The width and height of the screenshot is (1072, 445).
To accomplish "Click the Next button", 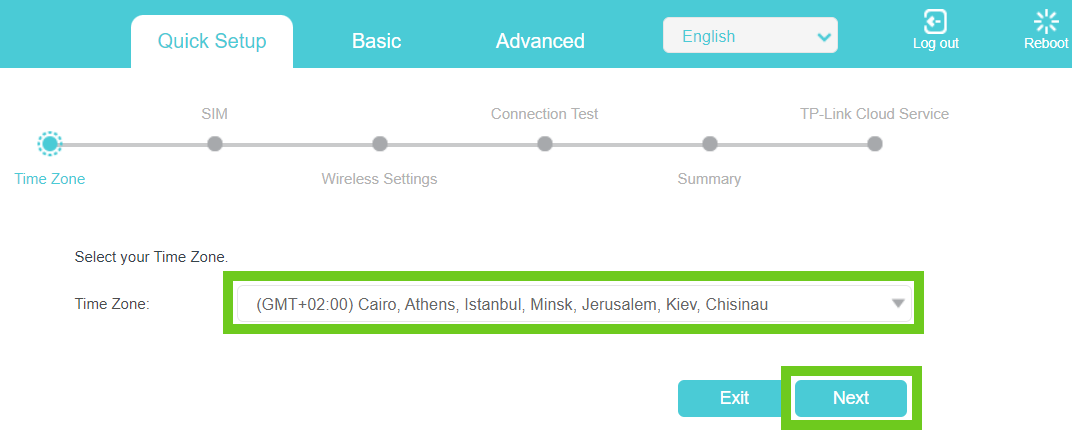I will click(x=851, y=398).
